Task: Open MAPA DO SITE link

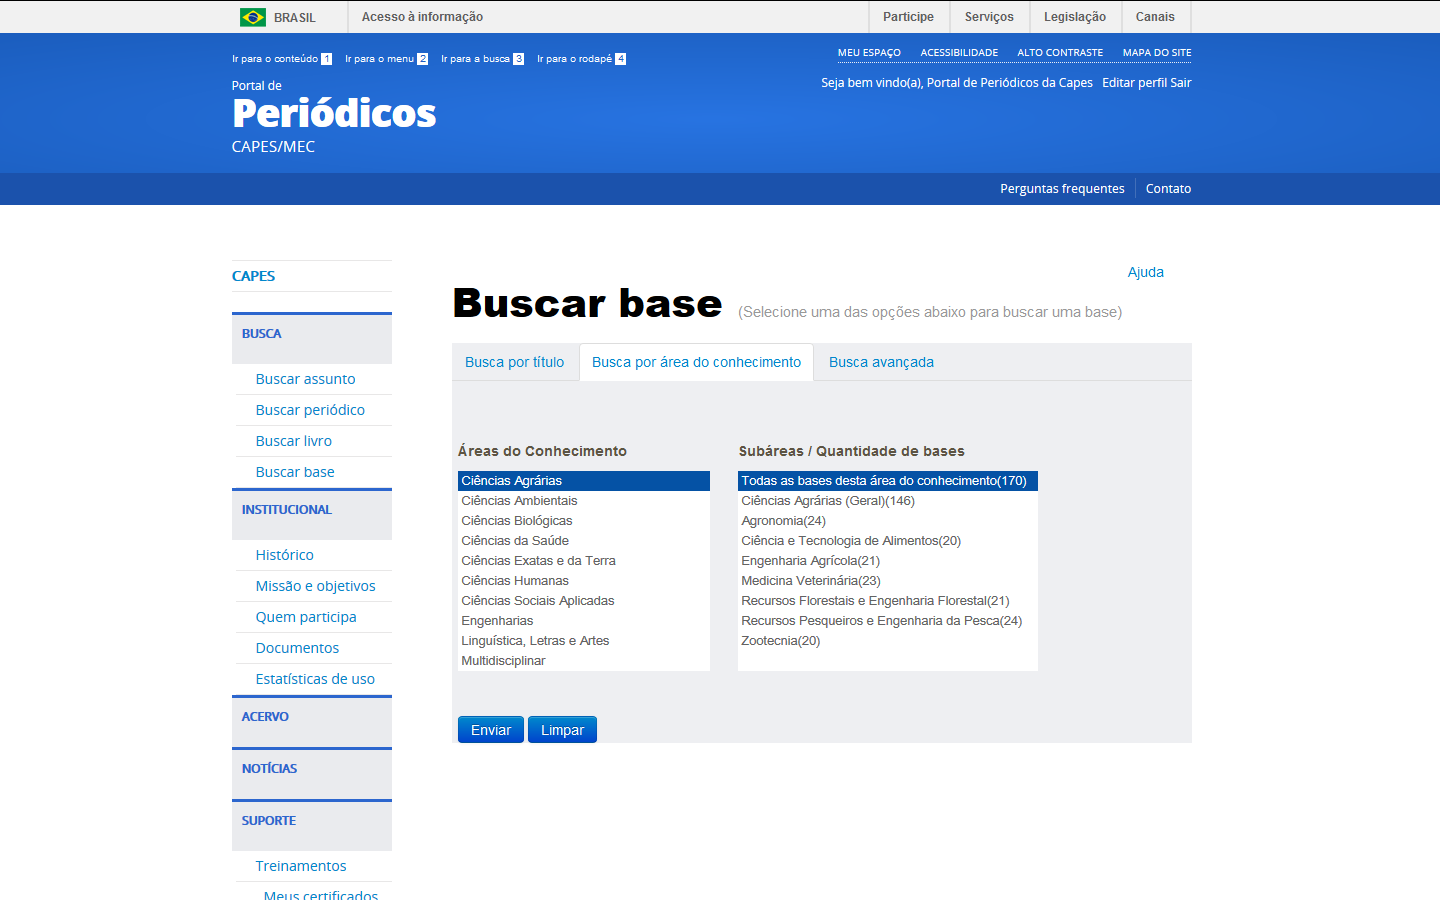Action: (1157, 53)
